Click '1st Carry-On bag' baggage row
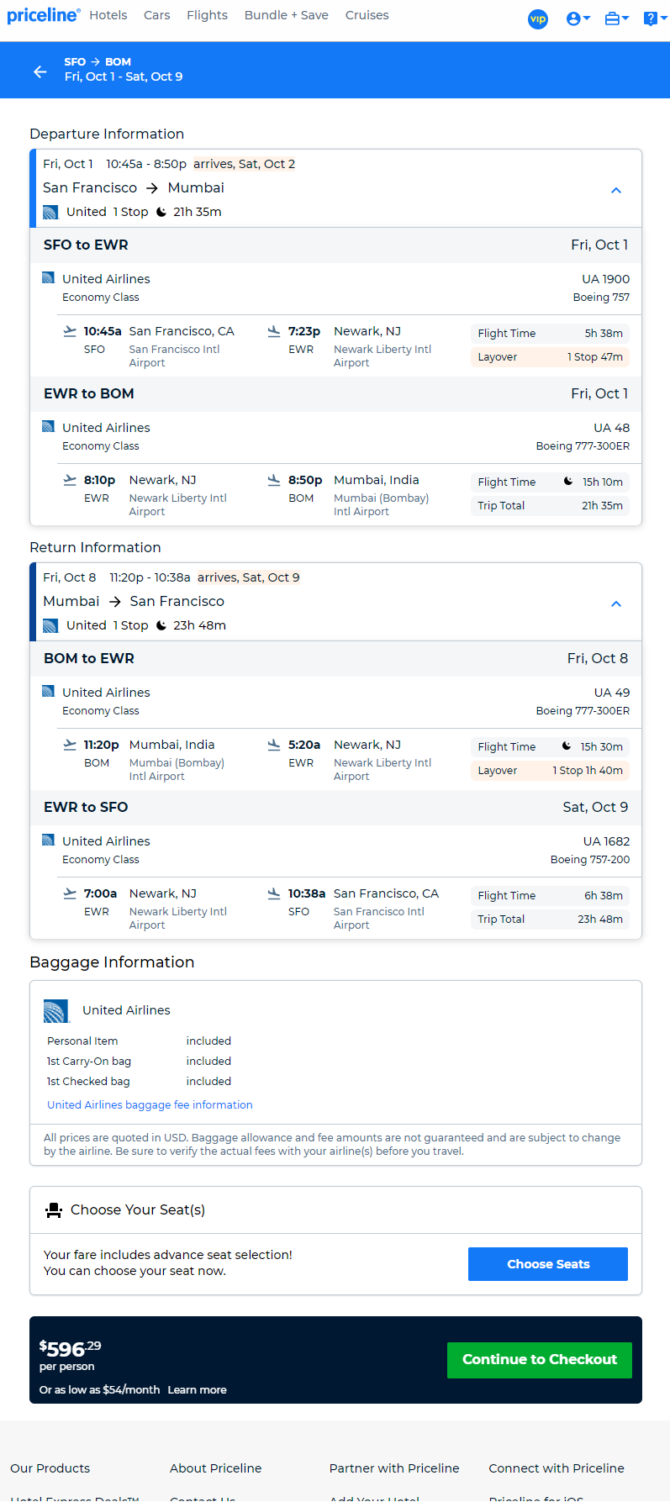This screenshot has width=670, height=1502. [139, 1062]
